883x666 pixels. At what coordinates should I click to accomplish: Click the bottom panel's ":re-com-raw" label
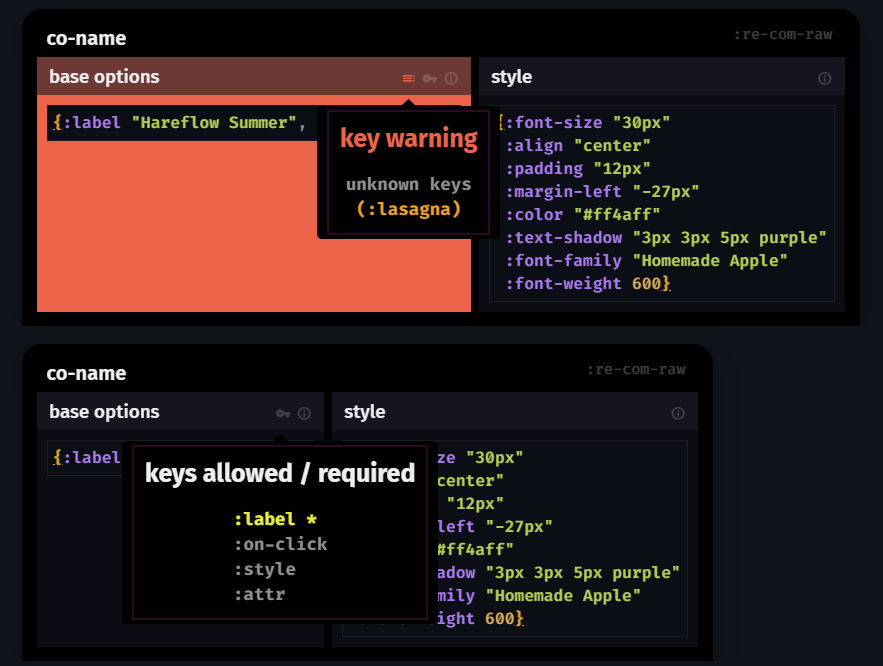click(x=636, y=369)
